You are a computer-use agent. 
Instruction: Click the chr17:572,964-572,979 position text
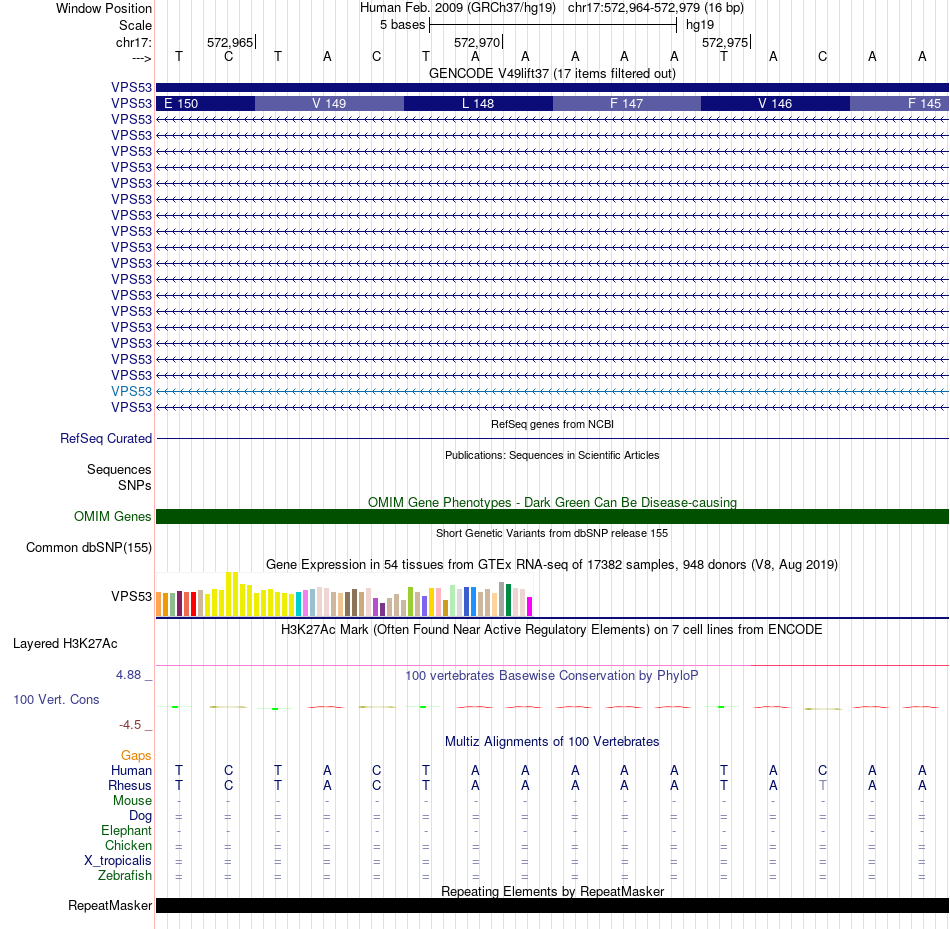pos(656,8)
